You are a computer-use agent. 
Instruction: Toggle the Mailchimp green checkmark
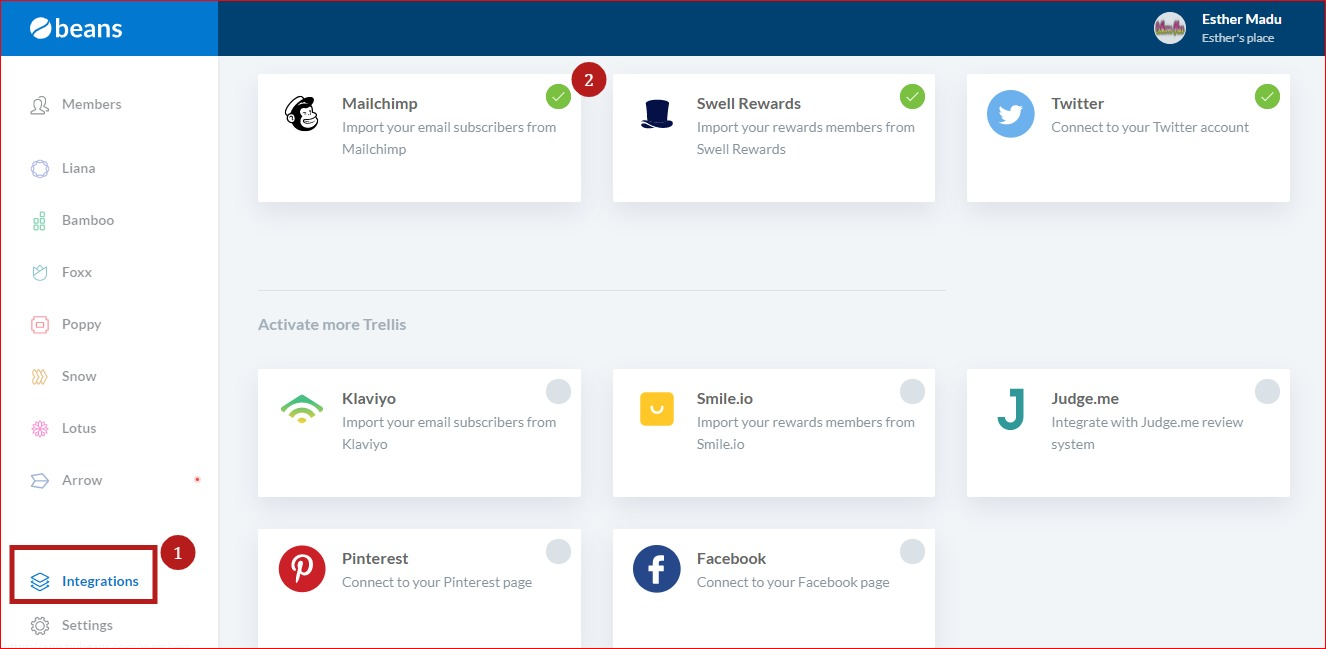[x=558, y=97]
